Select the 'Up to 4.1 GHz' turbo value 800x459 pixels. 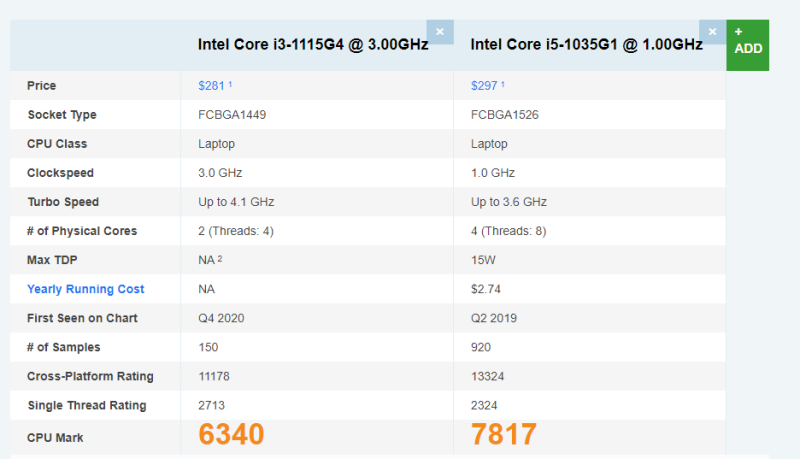[x=236, y=202]
